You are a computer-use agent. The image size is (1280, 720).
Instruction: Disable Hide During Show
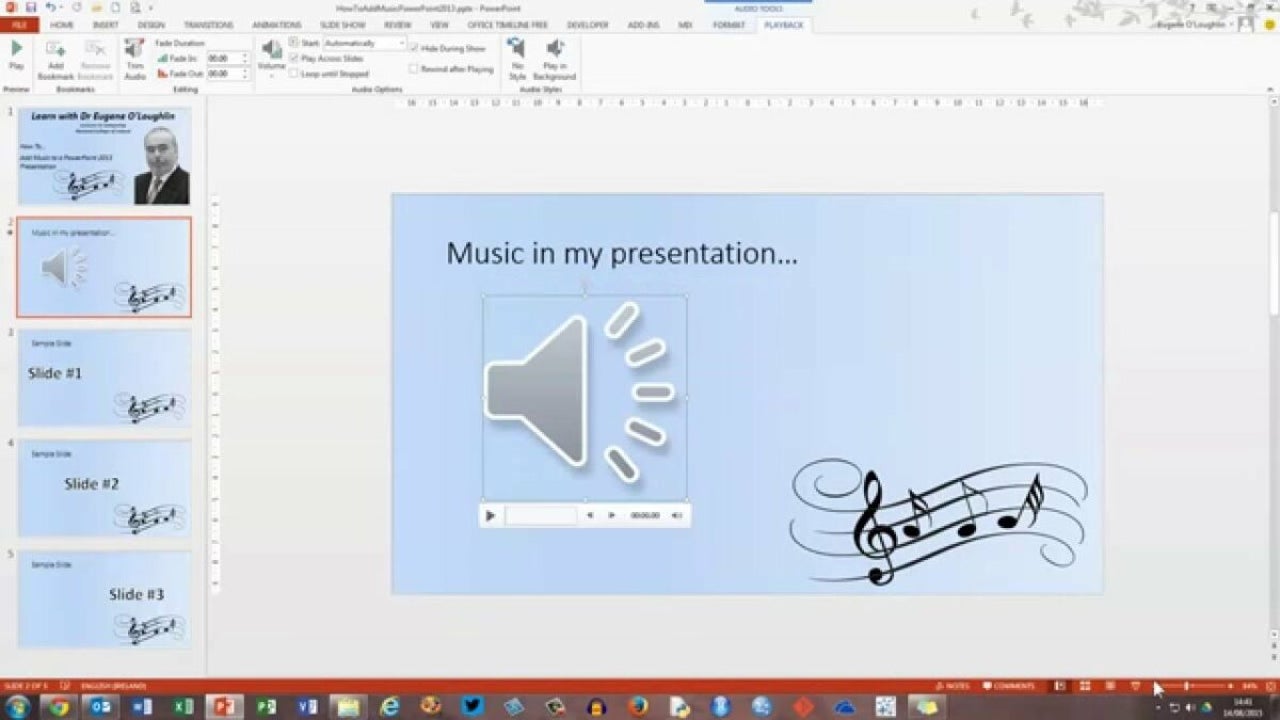[x=414, y=48]
